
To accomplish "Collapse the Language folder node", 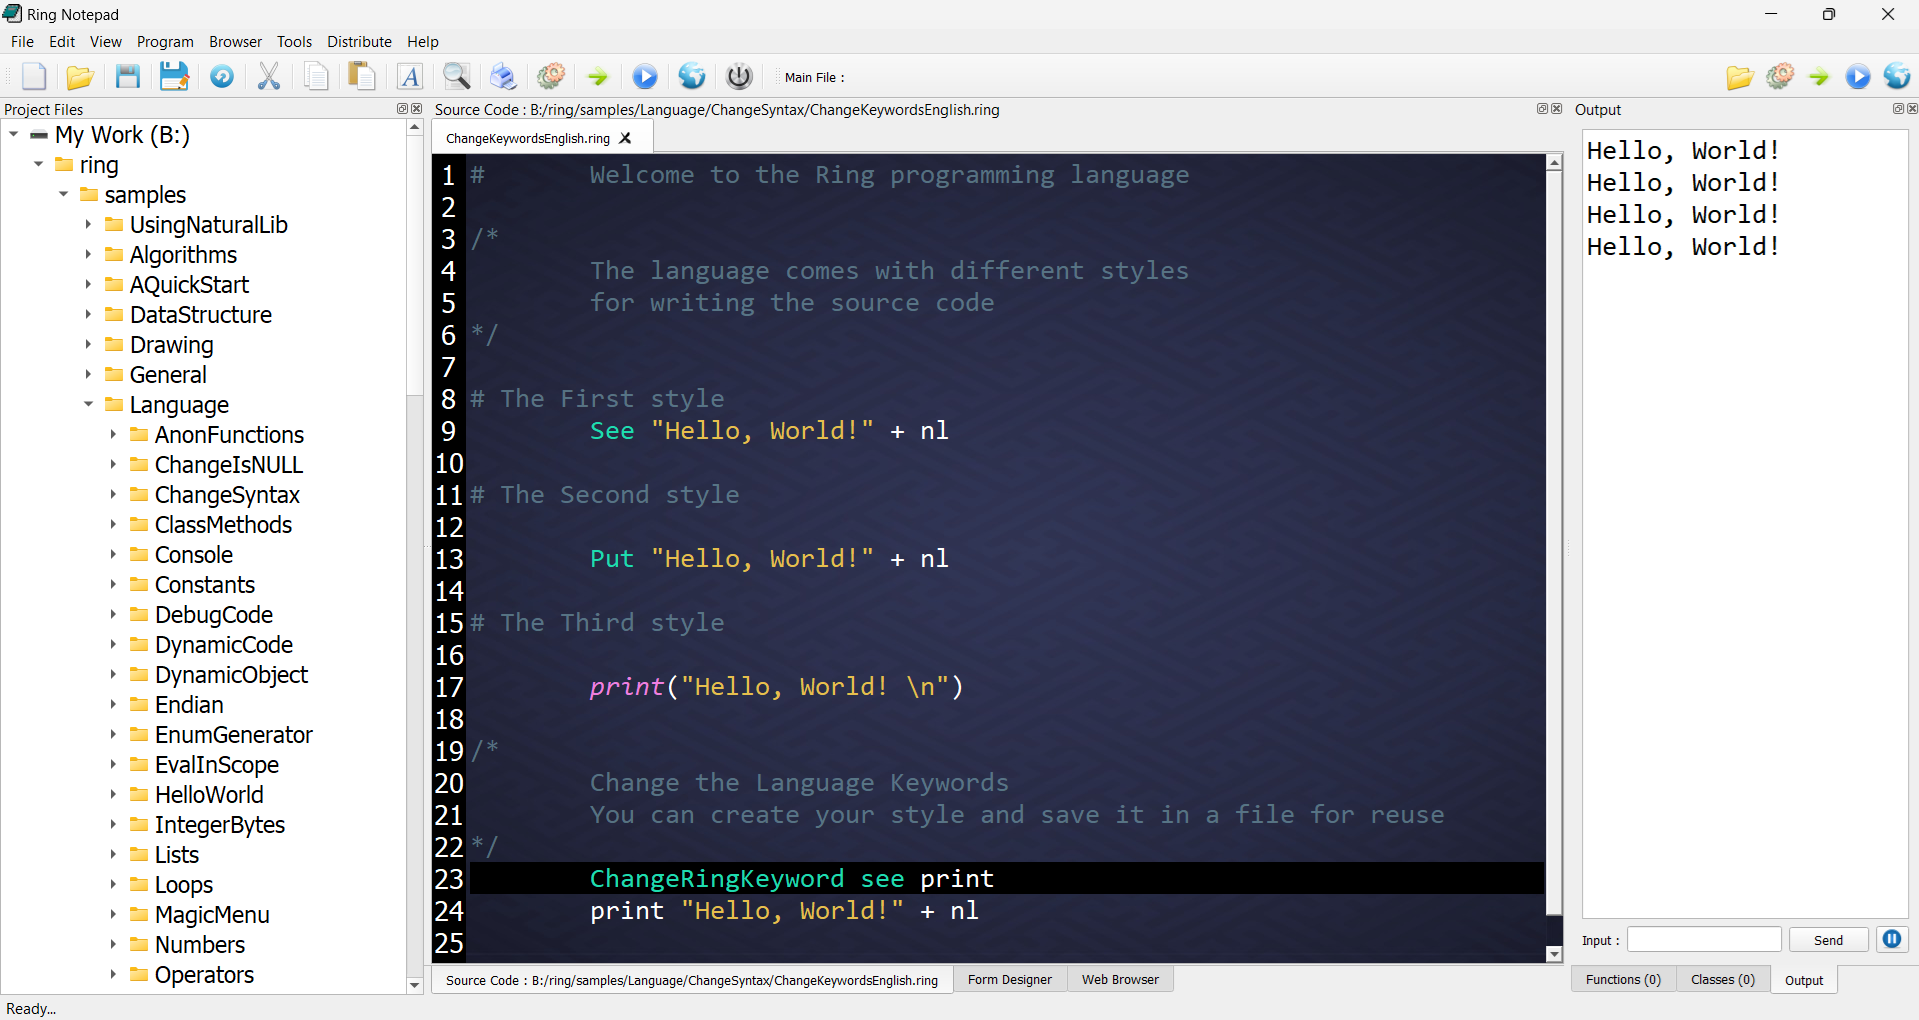I will pos(88,404).
